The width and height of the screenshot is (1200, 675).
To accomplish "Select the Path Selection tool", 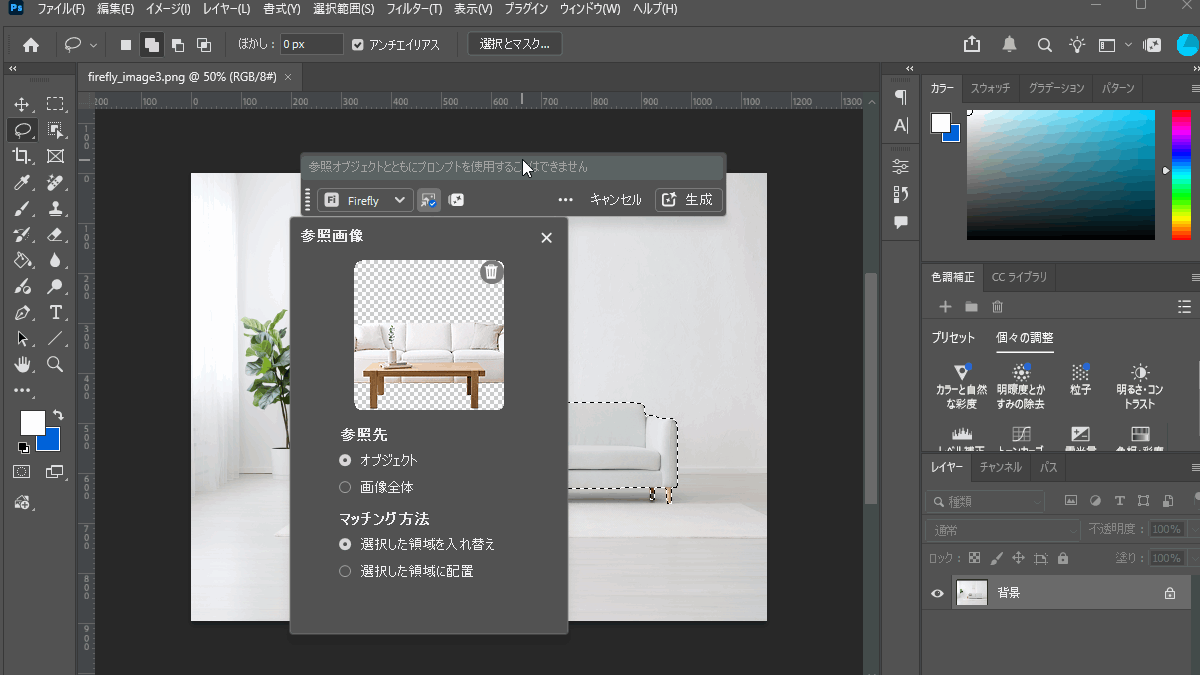I will tap(22, 339).
